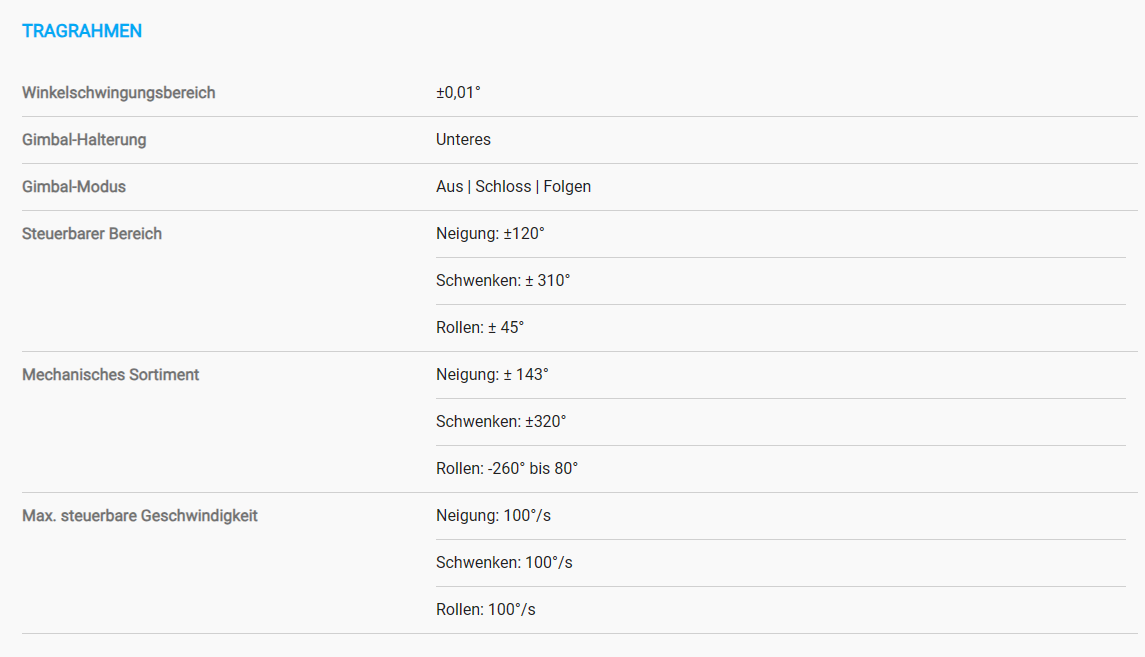Viewport: 1145px width, 657px height.
Task: Select the Winkelschwingungsbereich label
Action: pos(118,93)
